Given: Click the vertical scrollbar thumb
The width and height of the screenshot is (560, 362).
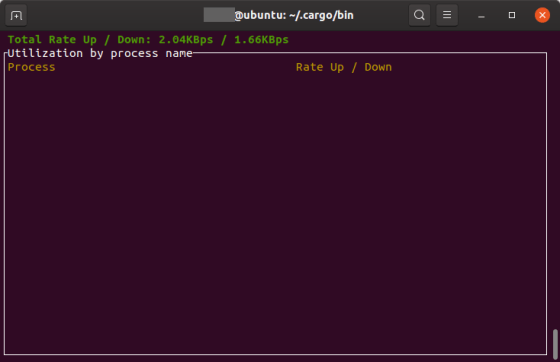Looking at the screenshot, I should tap(555, 345).
